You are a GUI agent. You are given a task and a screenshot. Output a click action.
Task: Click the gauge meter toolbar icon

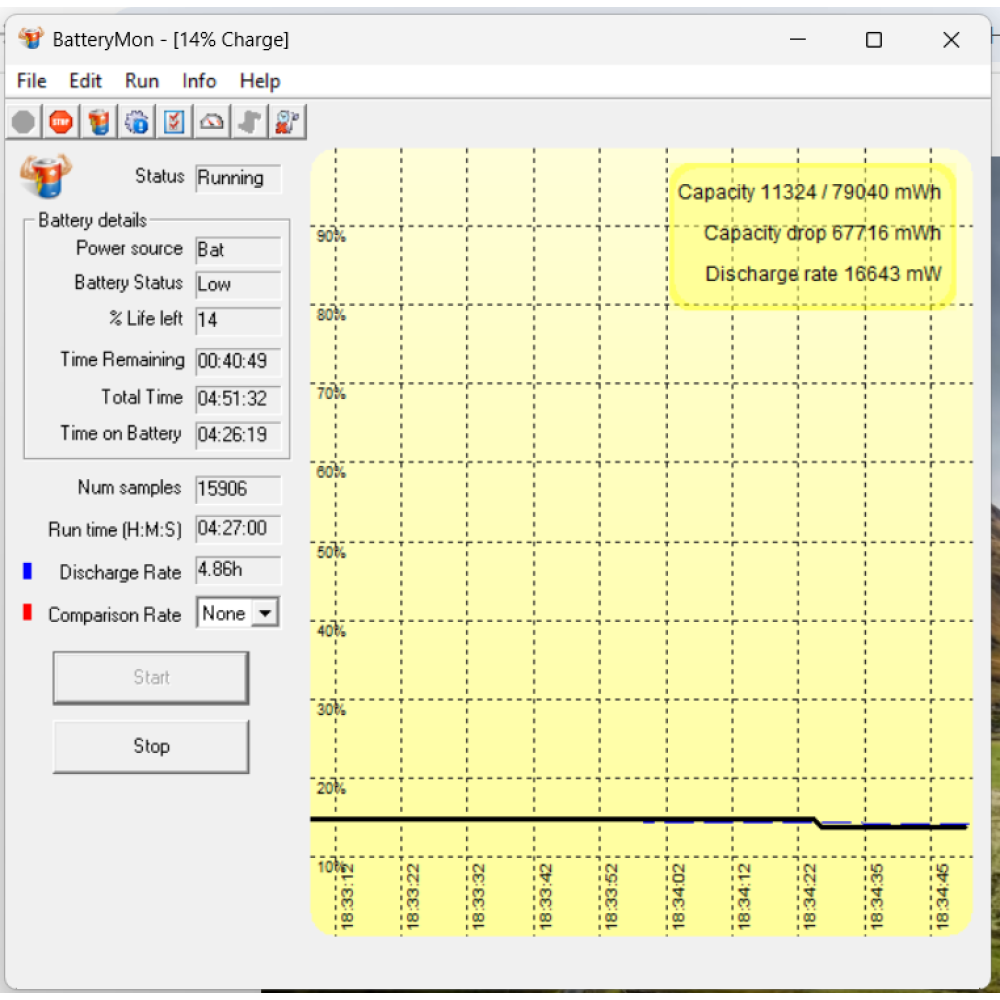click(x=212, y=123)
